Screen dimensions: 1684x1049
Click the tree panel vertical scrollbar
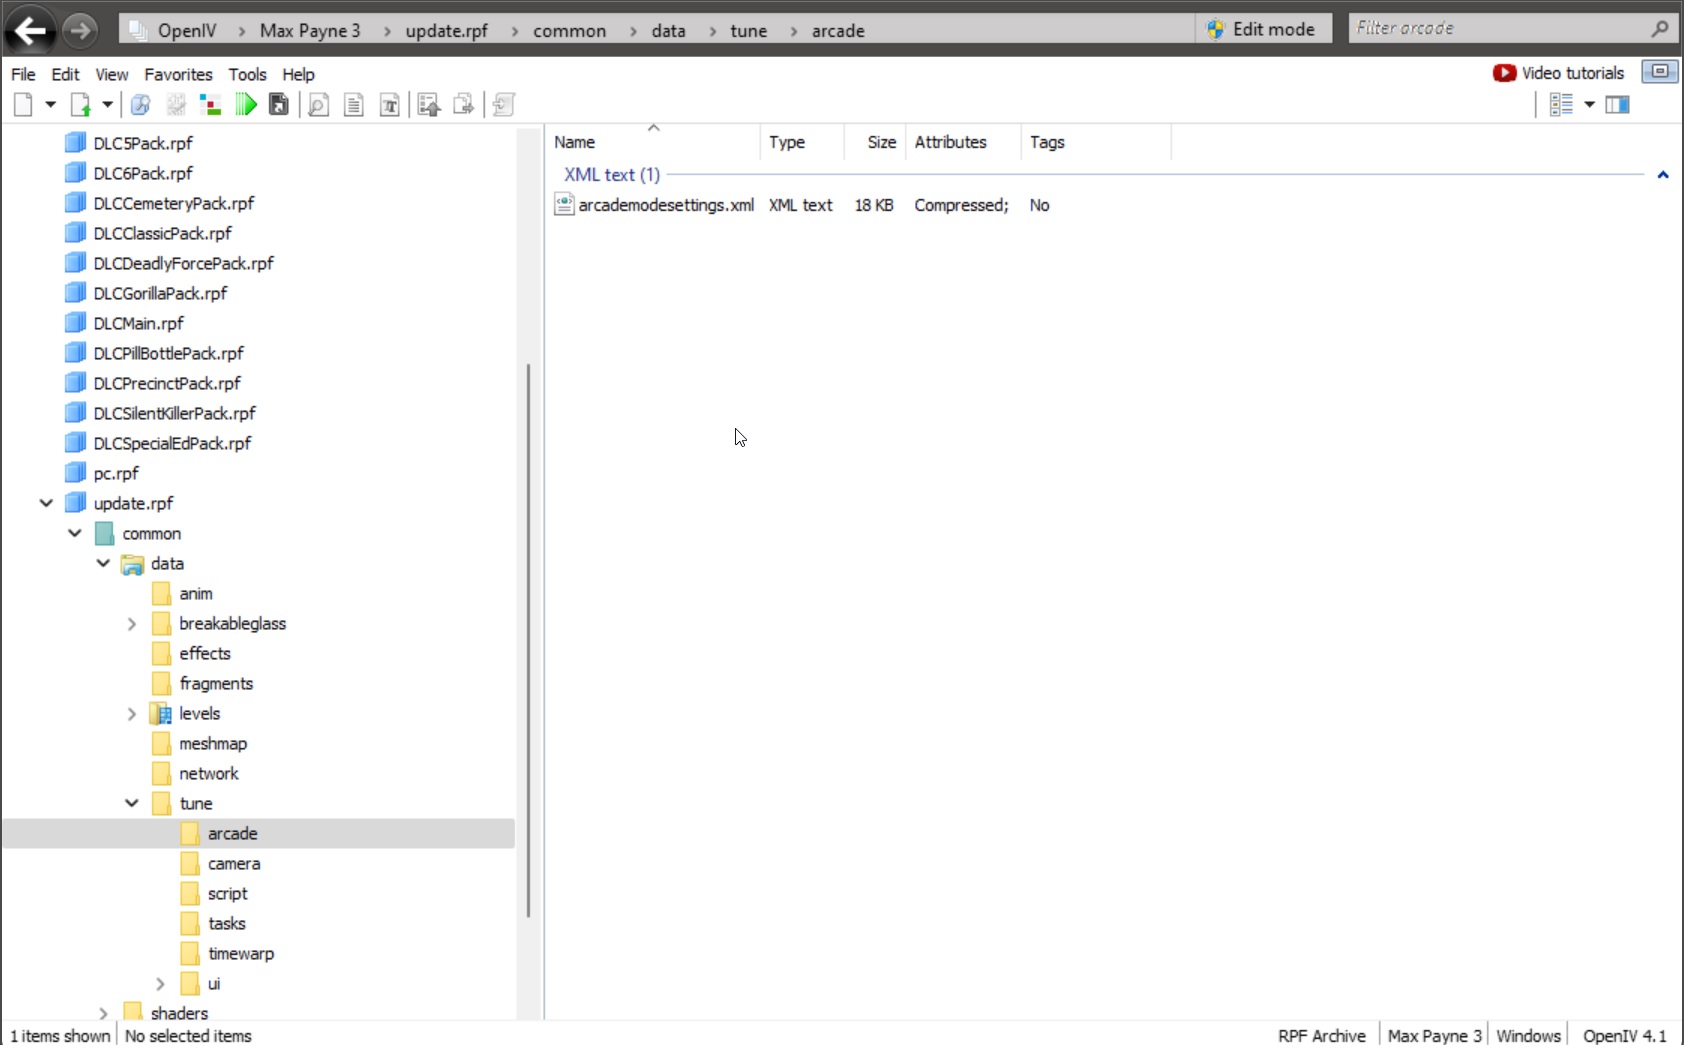tap(528, 640)
